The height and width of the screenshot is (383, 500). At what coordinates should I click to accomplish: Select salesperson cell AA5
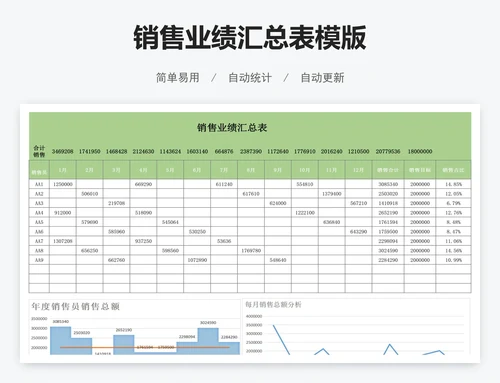(x=39, y=222)
